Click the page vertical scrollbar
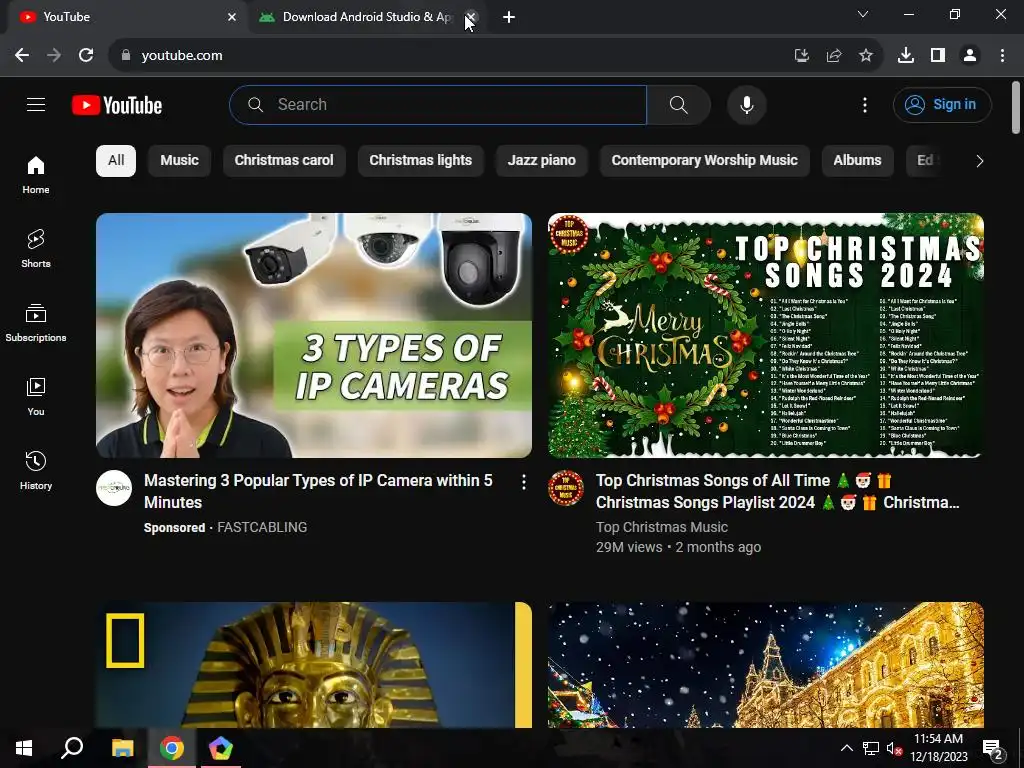The width and height of the screenshot is (1024, 768). 1016,107
